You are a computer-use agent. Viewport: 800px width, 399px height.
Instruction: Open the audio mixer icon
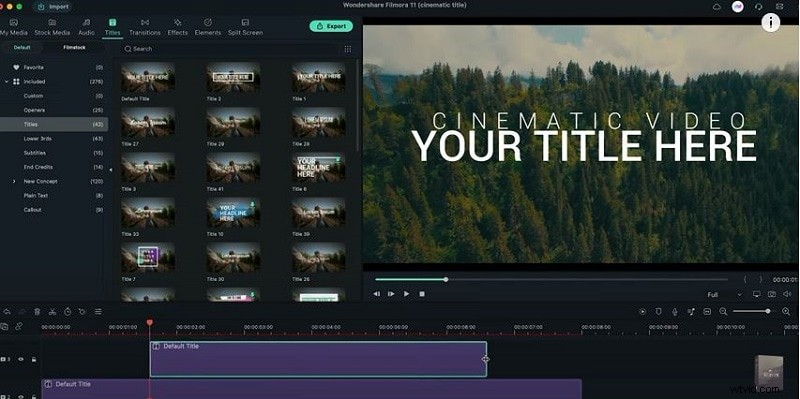(691, 311)
